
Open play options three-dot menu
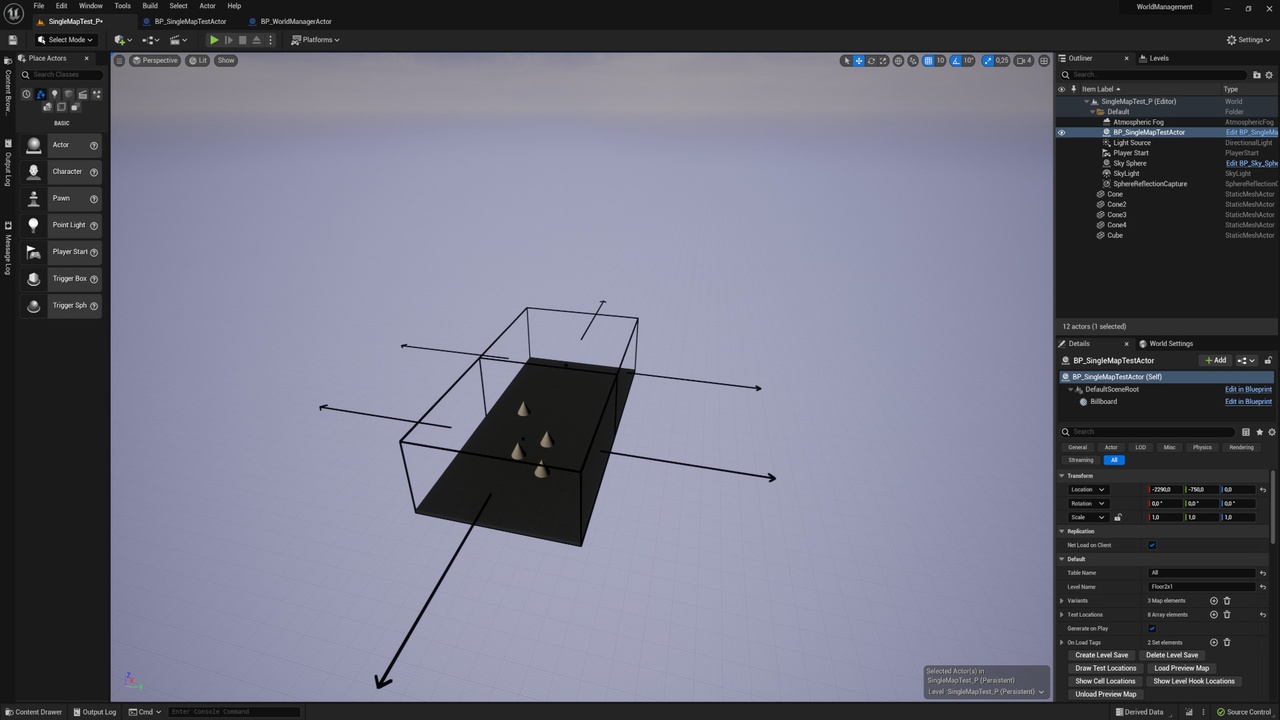click(x=270, y=40)
